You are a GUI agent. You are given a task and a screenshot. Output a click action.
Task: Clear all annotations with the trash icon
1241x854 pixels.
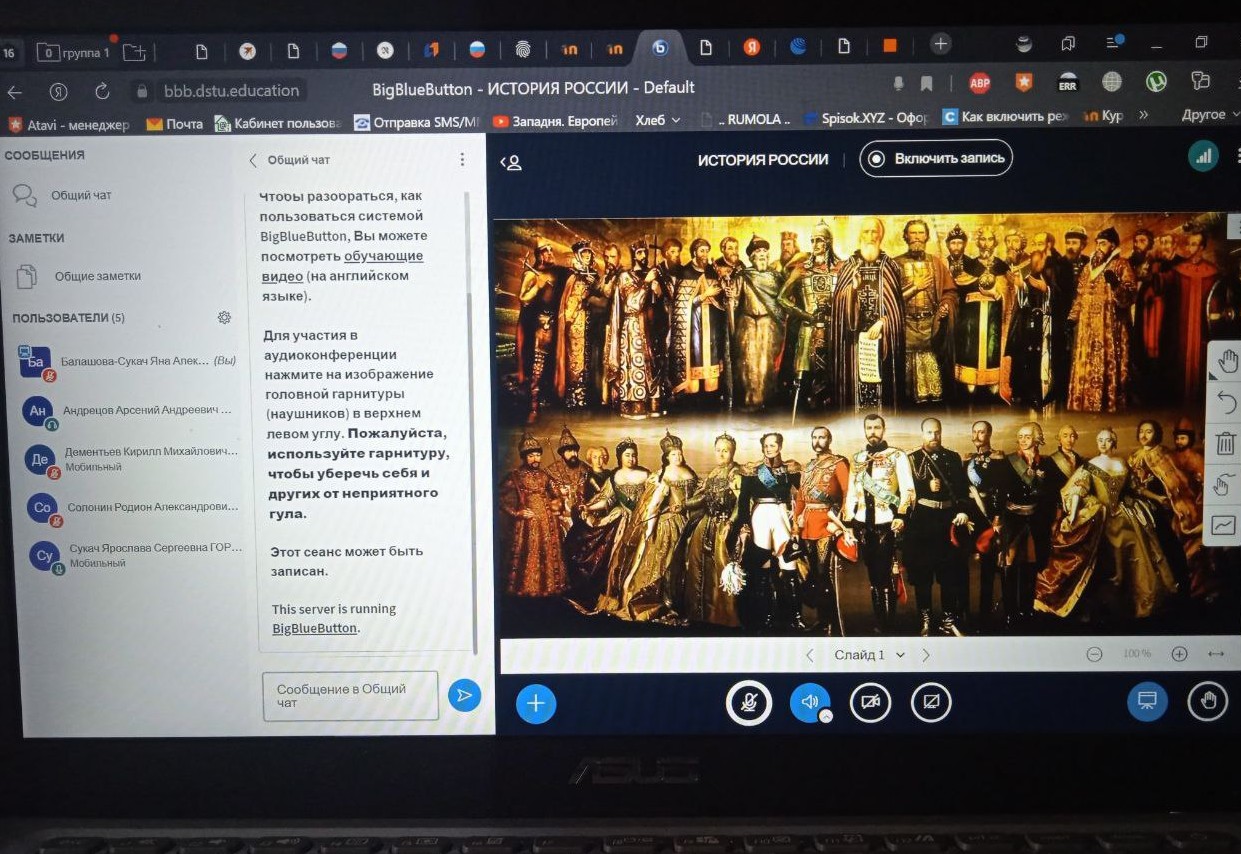pos(1227,443)
